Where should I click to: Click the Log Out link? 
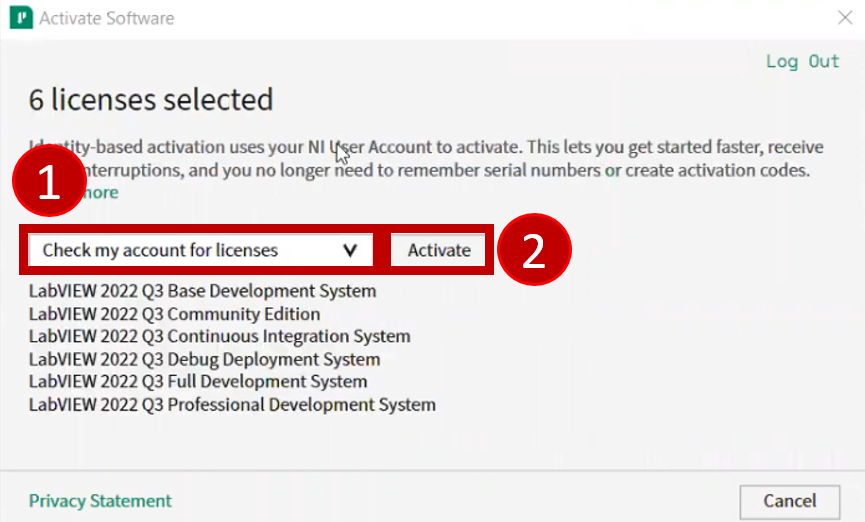click(x=803, y=61)
